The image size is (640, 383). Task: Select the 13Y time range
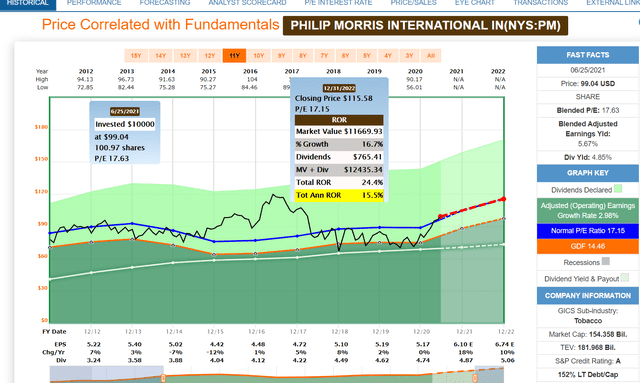pyautogui.click(x=185, y=56)
